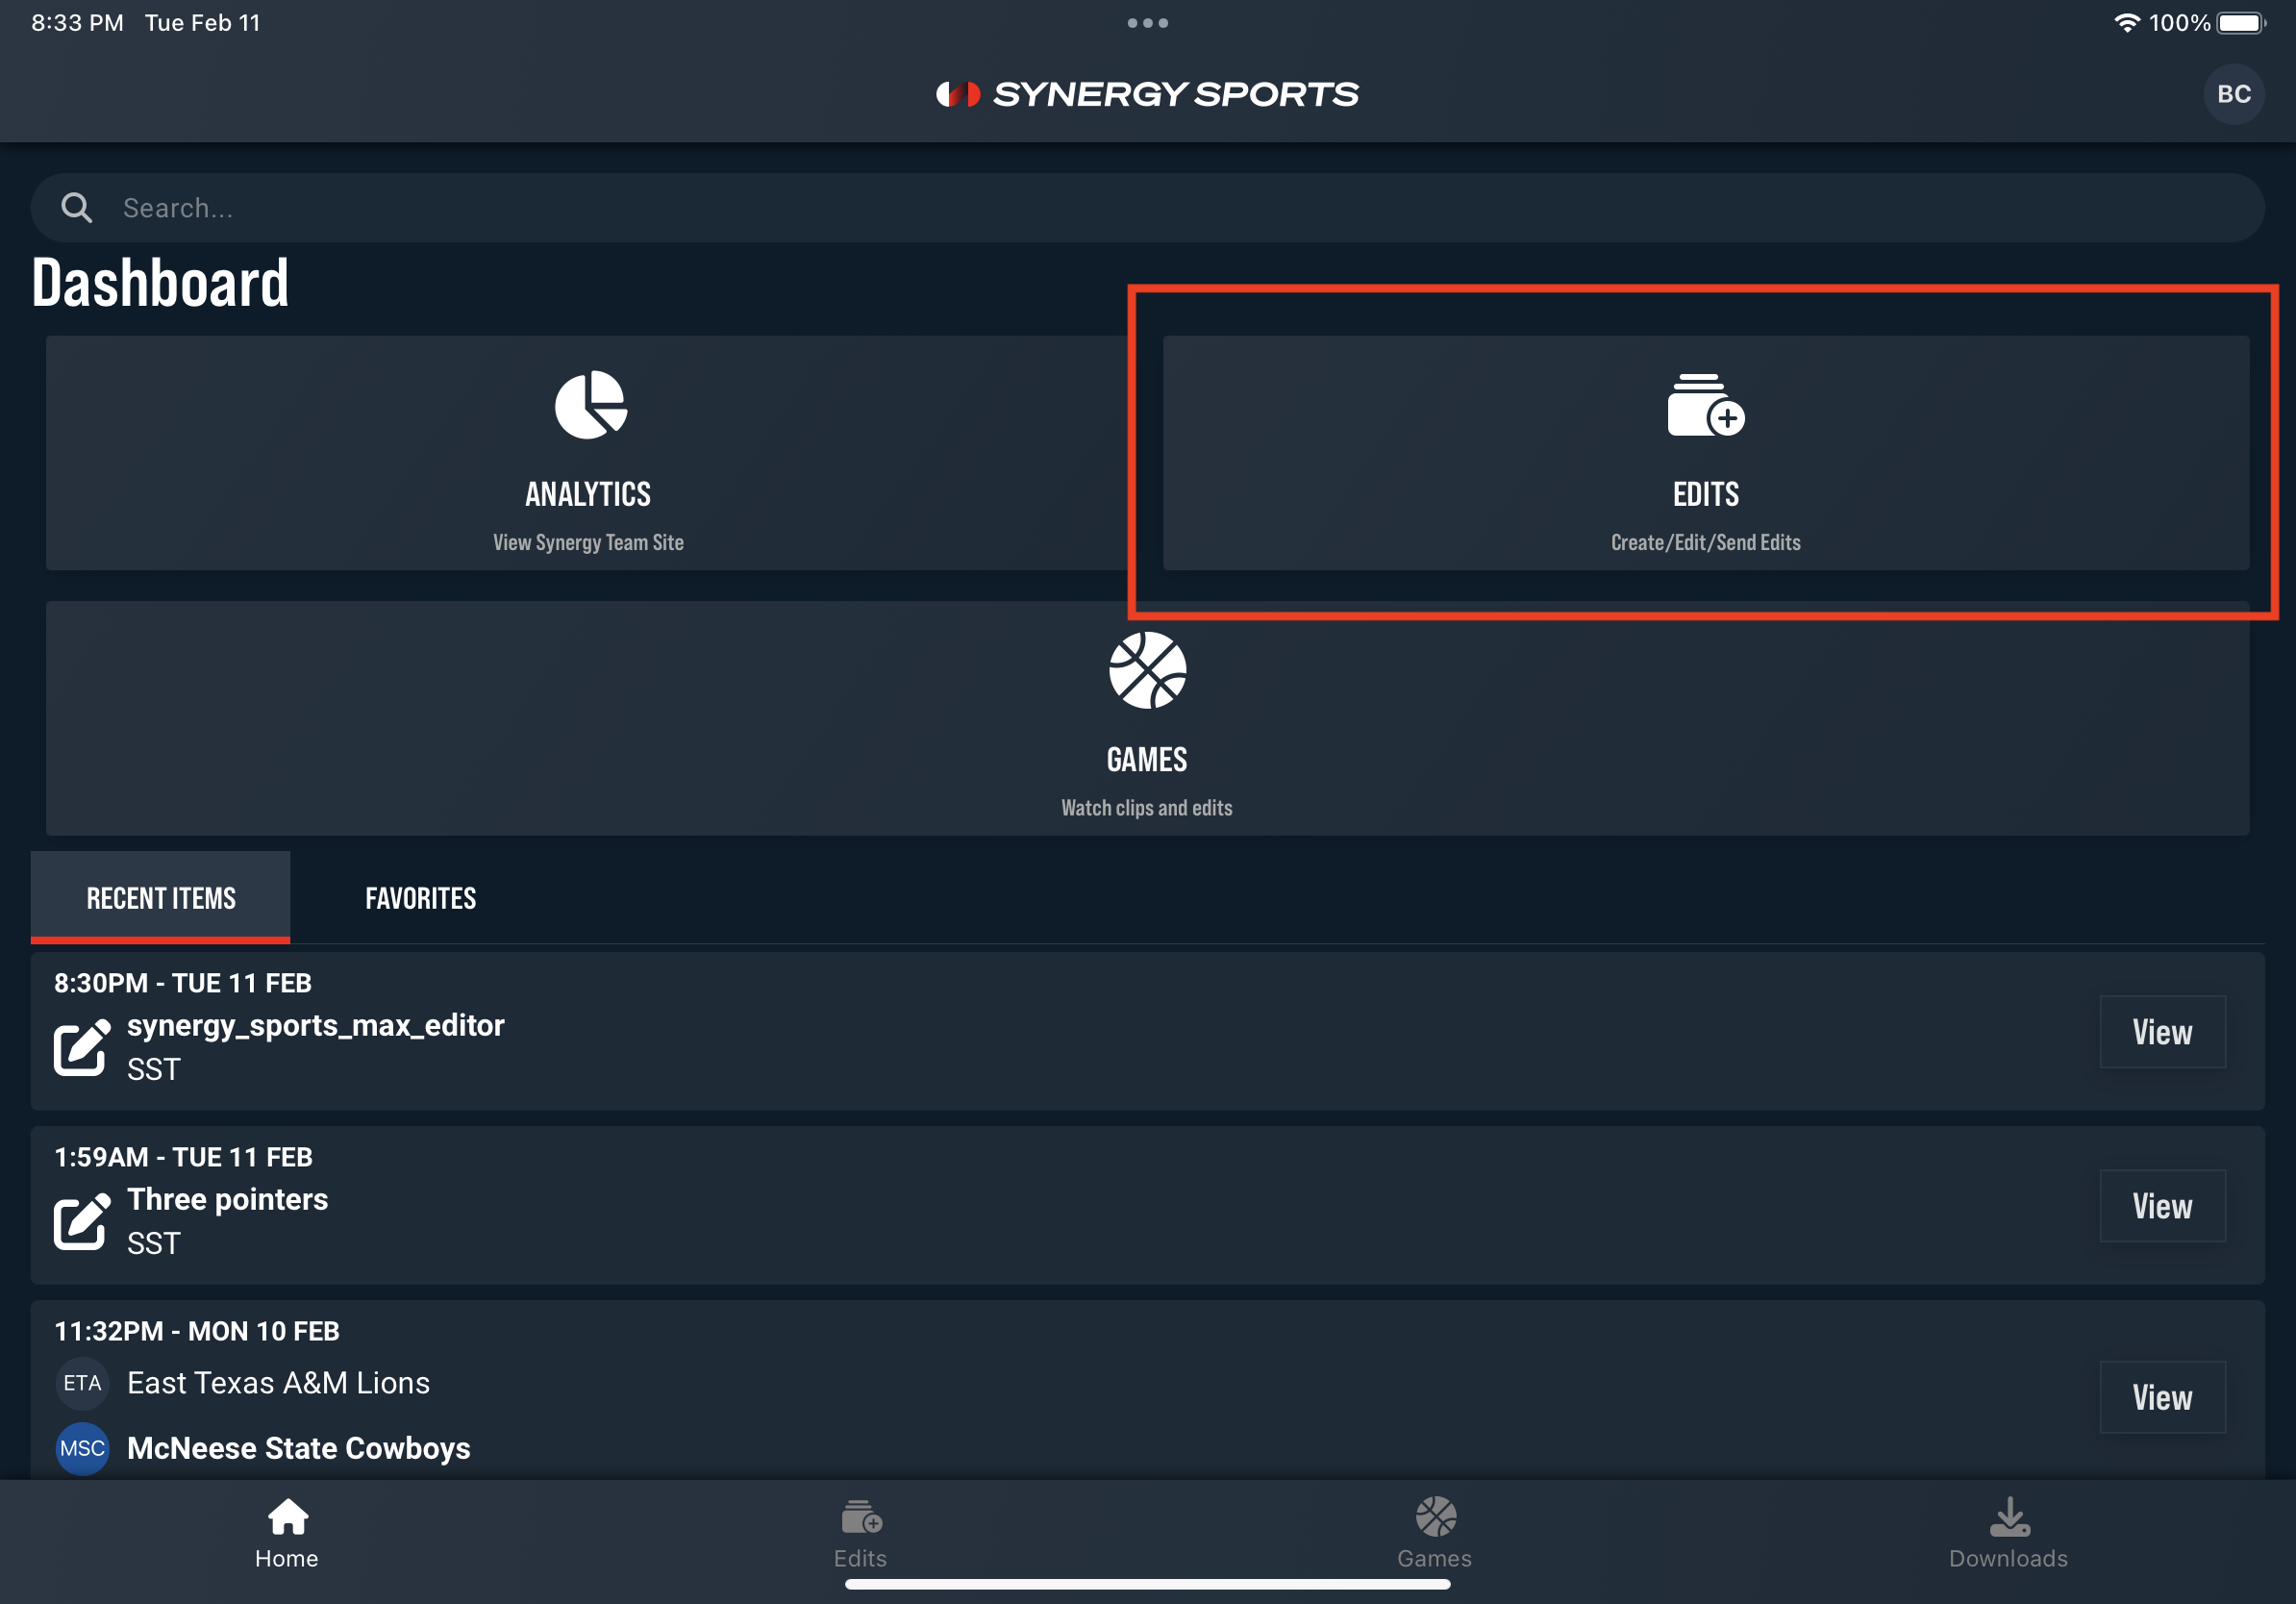Switch to Edits in bottom bar
2296x1604 pixels.
[860, 1533]
